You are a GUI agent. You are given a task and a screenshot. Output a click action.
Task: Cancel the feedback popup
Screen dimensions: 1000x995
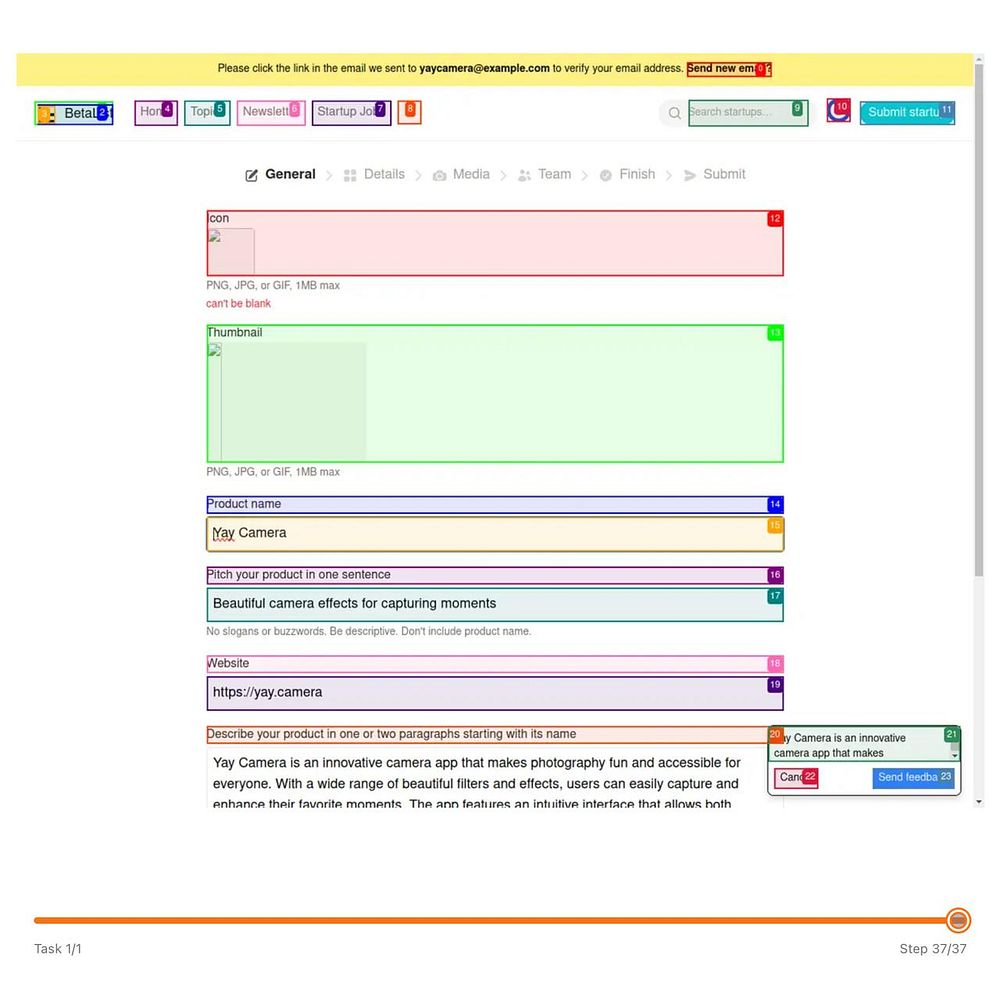[x=796, y=778]
